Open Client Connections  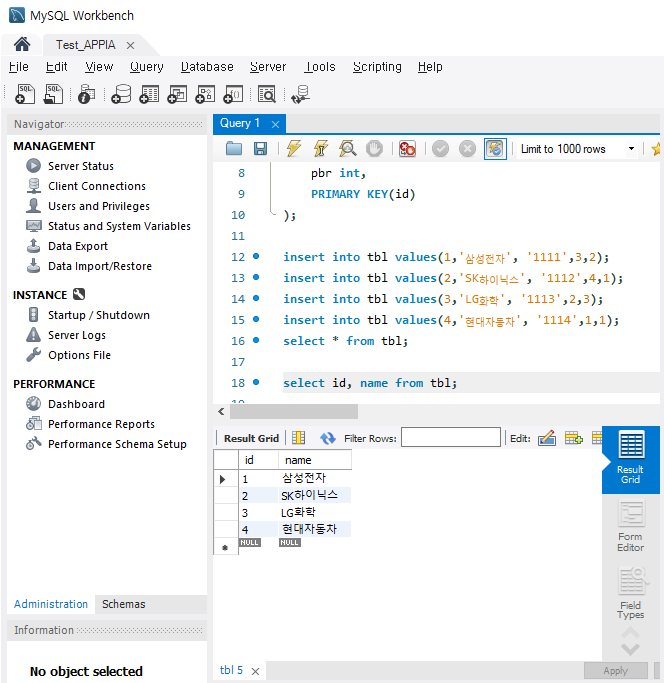(97, 186)
